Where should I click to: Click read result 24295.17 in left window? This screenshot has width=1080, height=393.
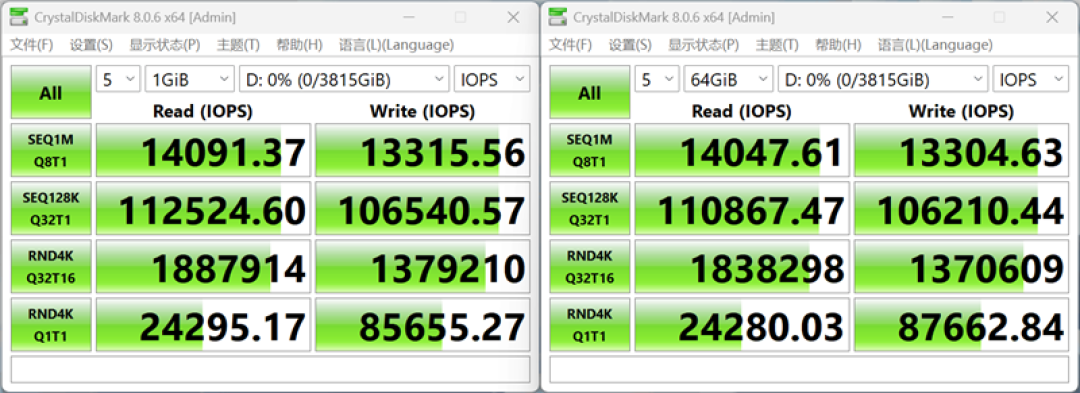pos(203,325)
